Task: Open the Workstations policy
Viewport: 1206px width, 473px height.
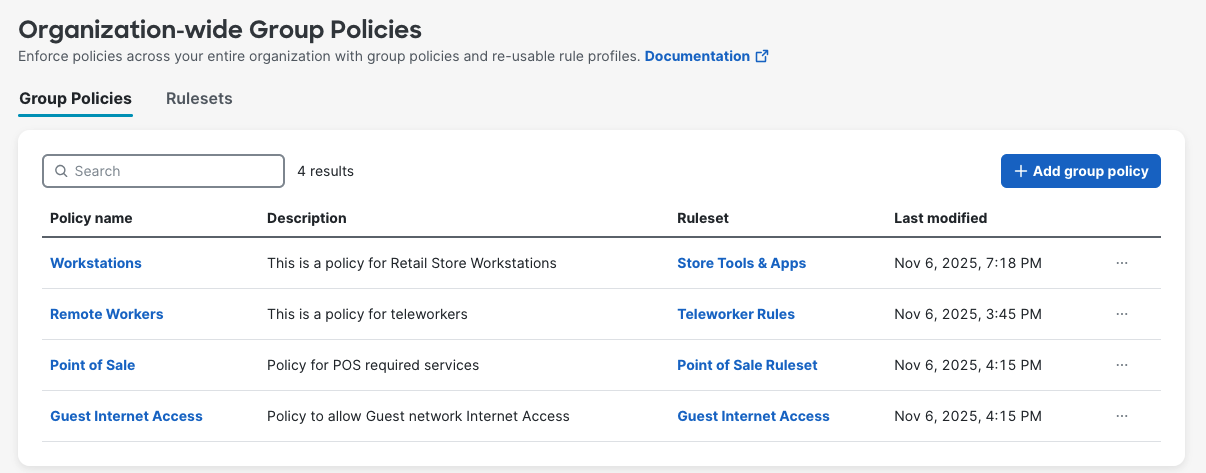Action: 96,263
